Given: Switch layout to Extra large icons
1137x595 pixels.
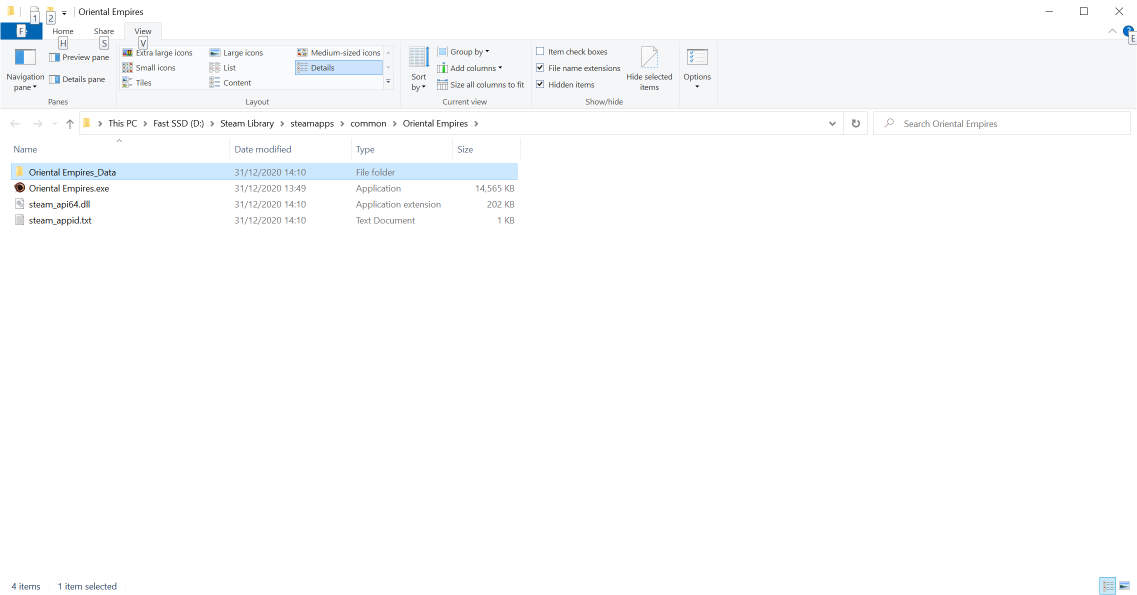Looking at the screenshot, I should (157, 53).
